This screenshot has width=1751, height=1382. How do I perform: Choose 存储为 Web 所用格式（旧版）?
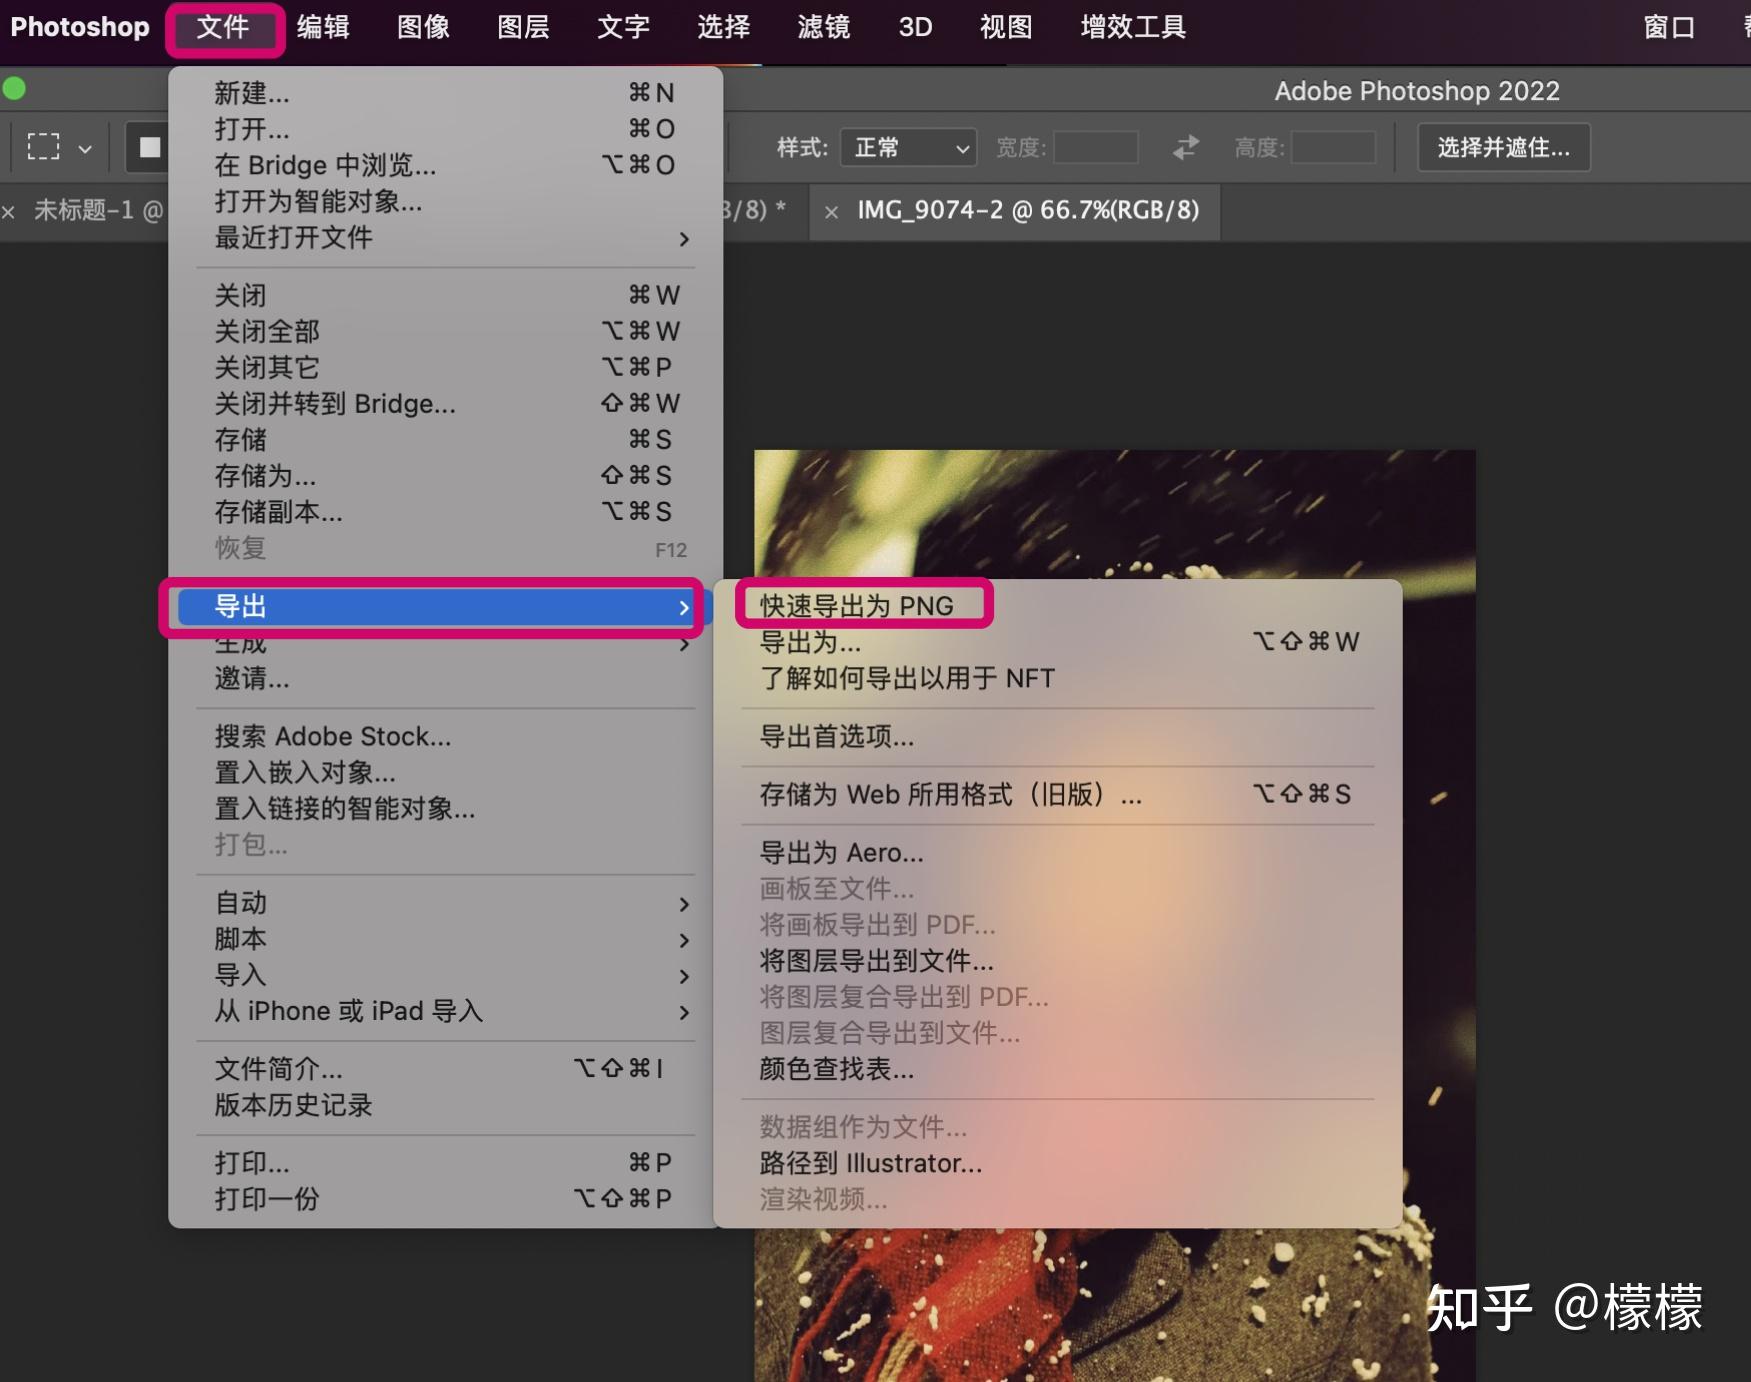pos(948,795)
